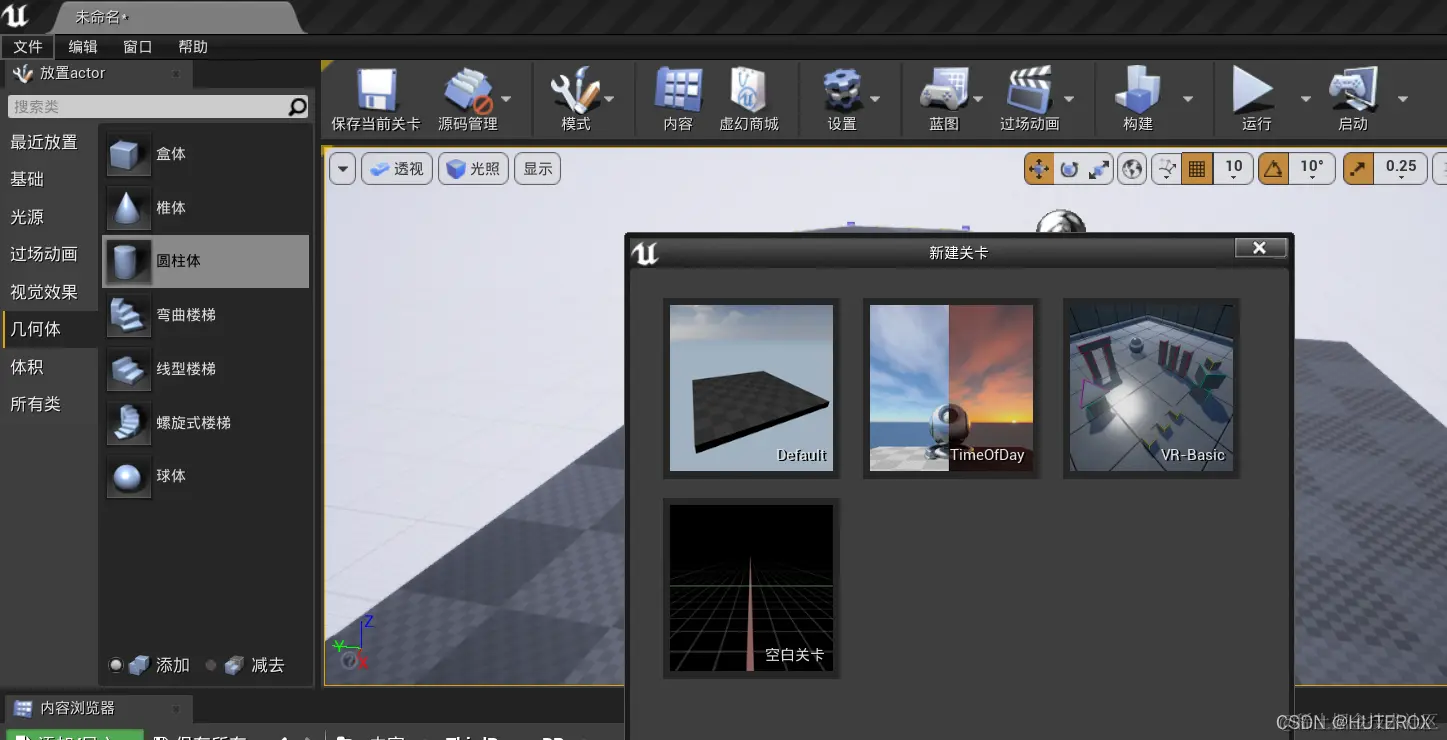The height and width of the screenshot is (740, 1447).
Task: Expand Source Control dropdown arrow
Action: [x=507, y=98]
